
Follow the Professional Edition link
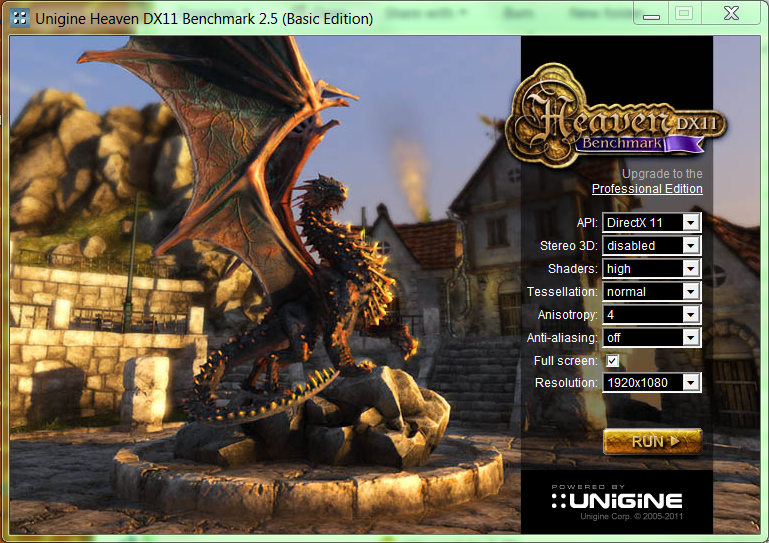[x=647, y=189]
